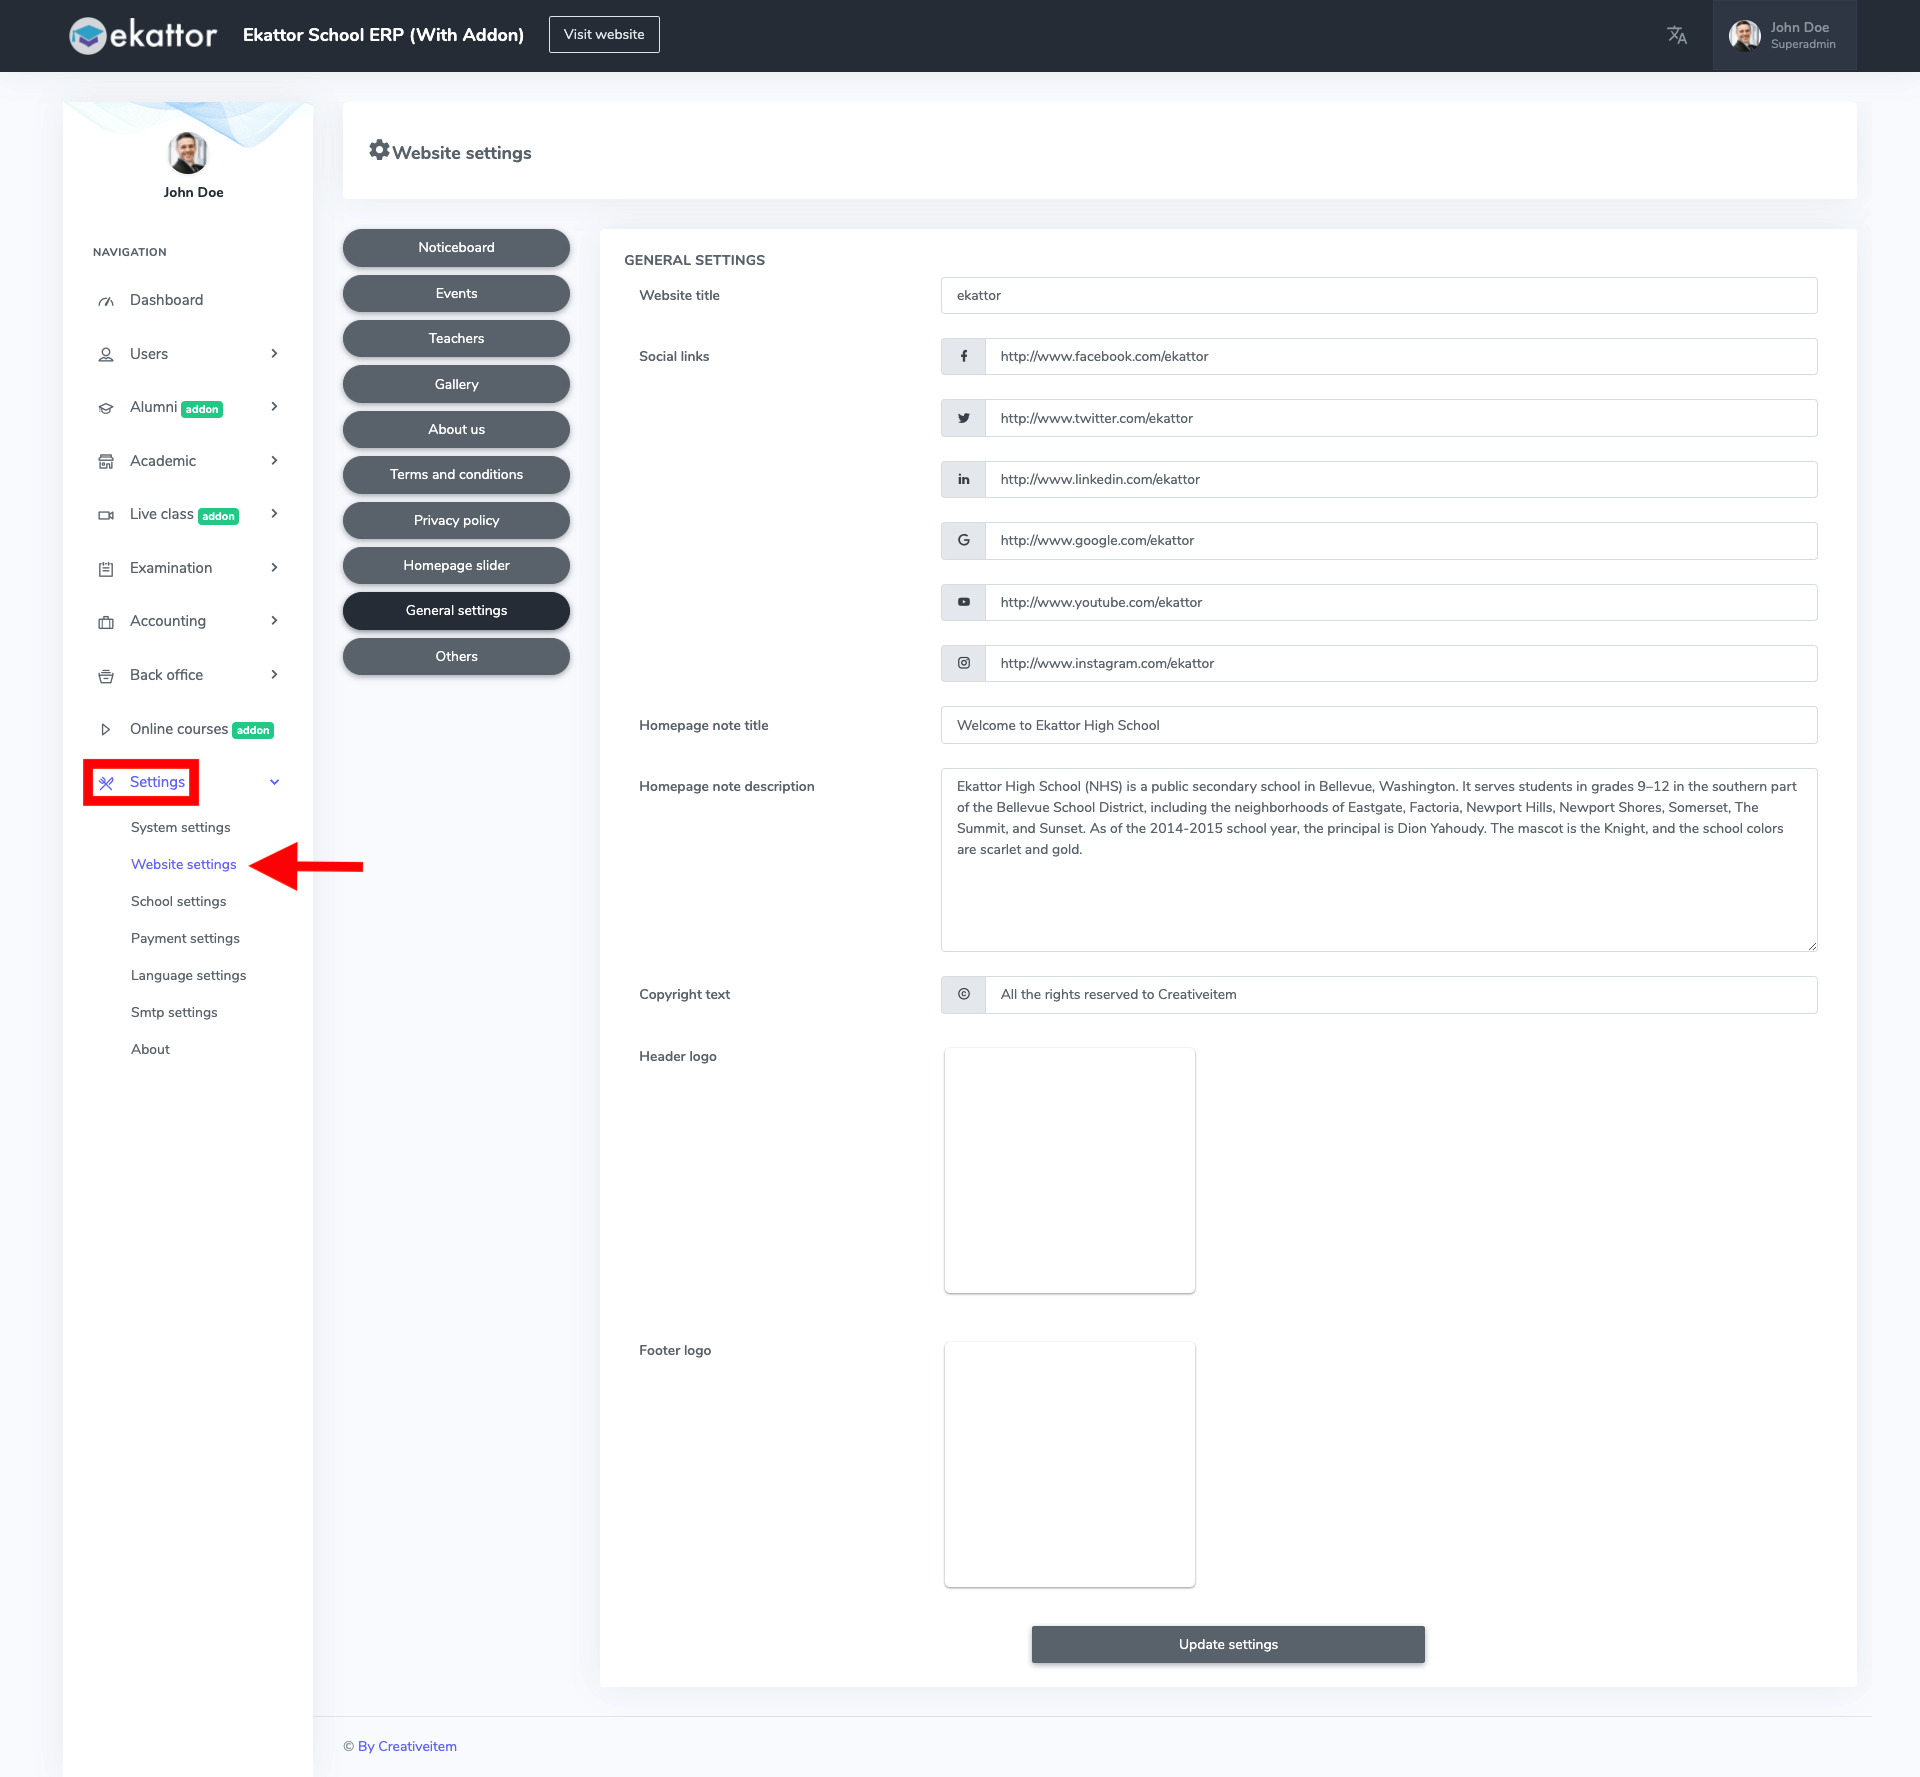Click the Academic navigation icon
The image size is (1920, 1777).
[x=105, y=462]
